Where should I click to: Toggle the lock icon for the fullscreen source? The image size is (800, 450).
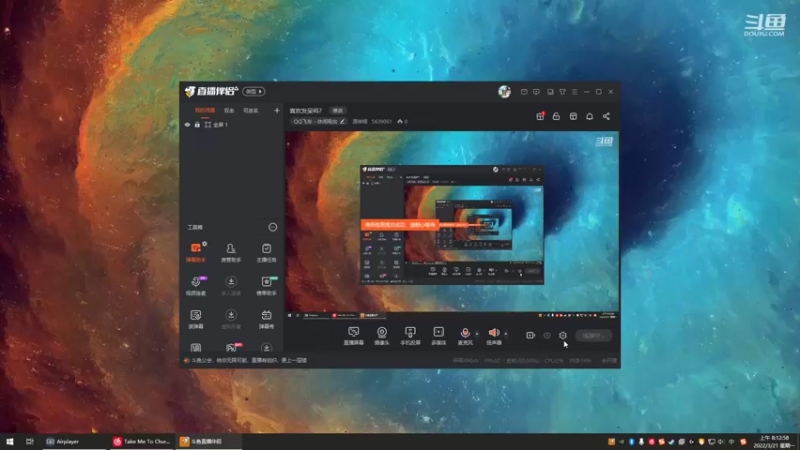[197, 124]
